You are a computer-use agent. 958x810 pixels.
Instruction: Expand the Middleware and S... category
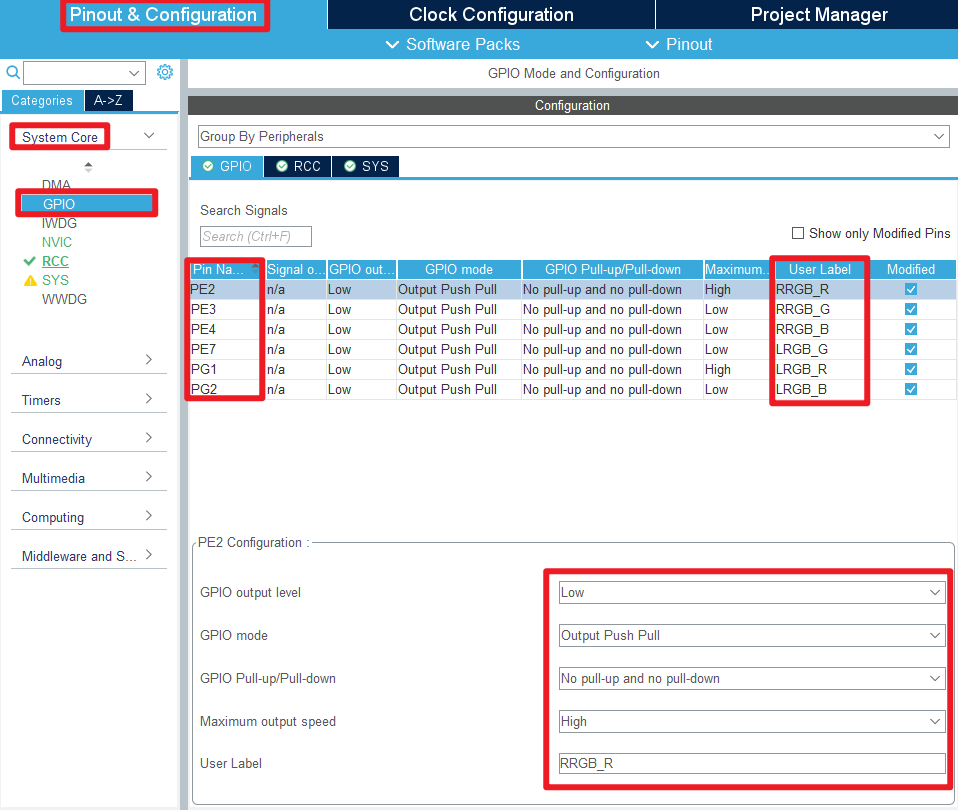click(148, 555)
